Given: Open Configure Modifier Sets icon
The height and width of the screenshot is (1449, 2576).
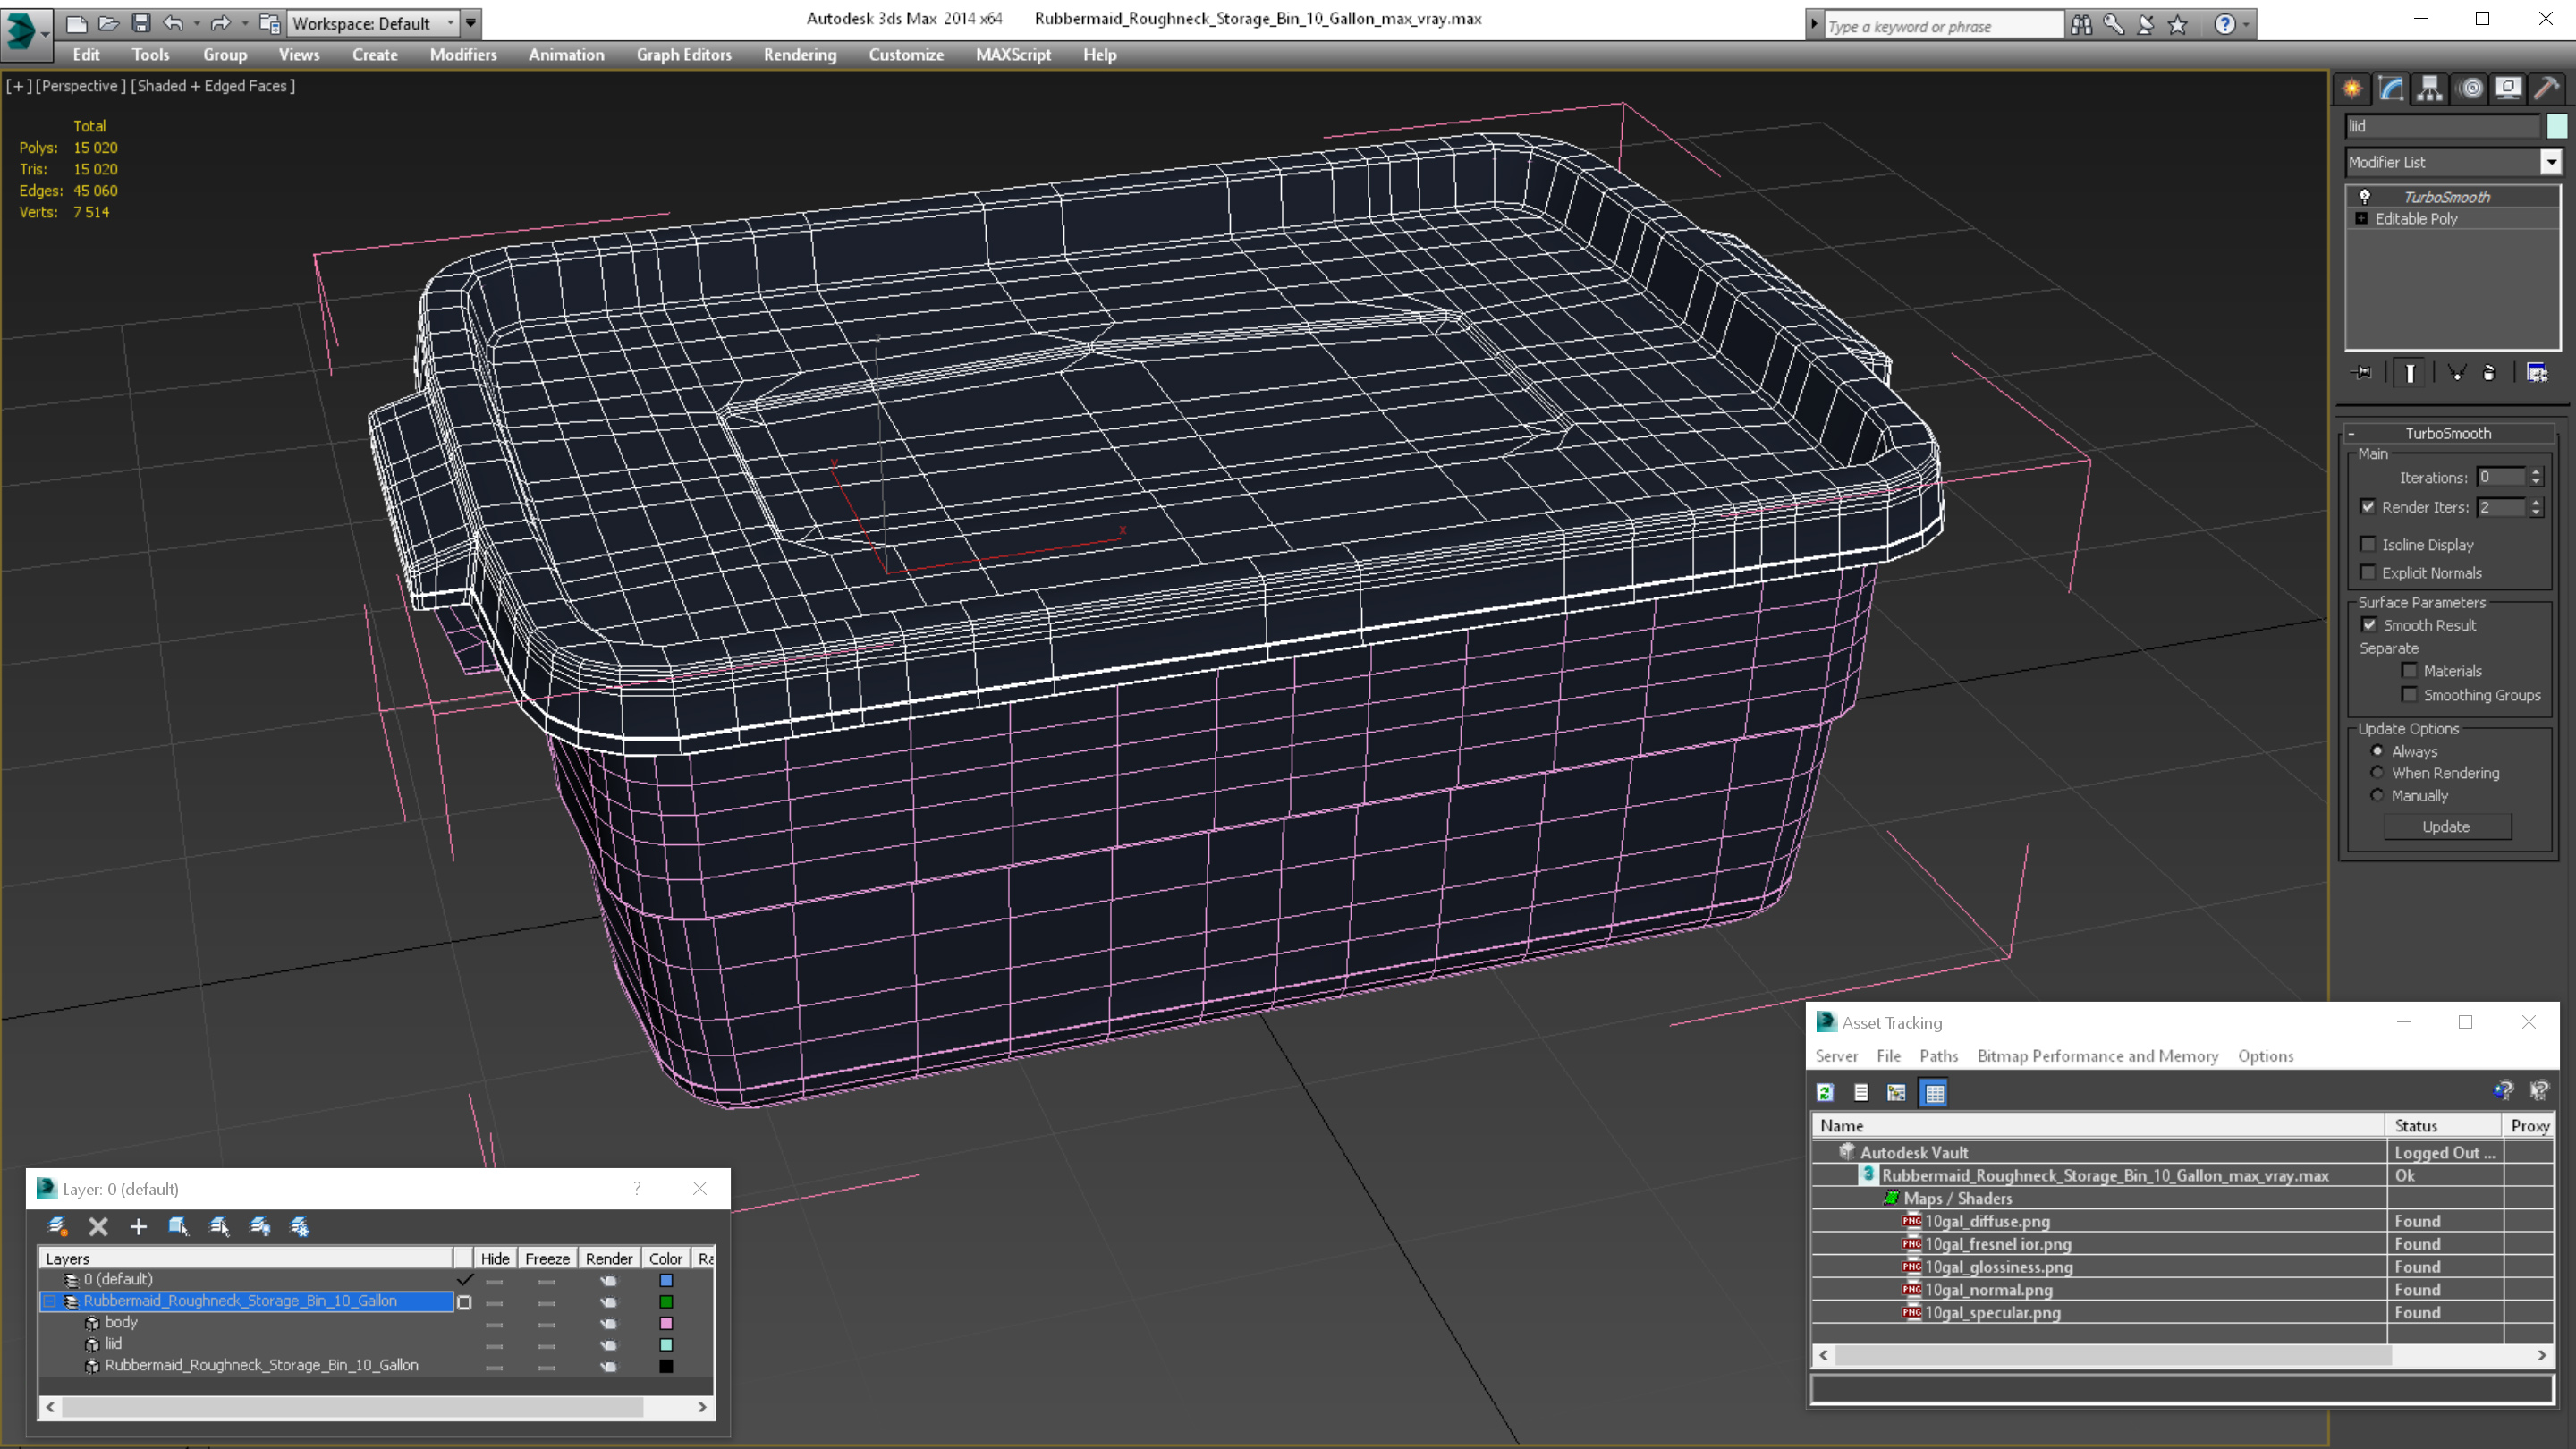Looking at the screenshot, I should pyautogui.click(x=2537, y=372).
